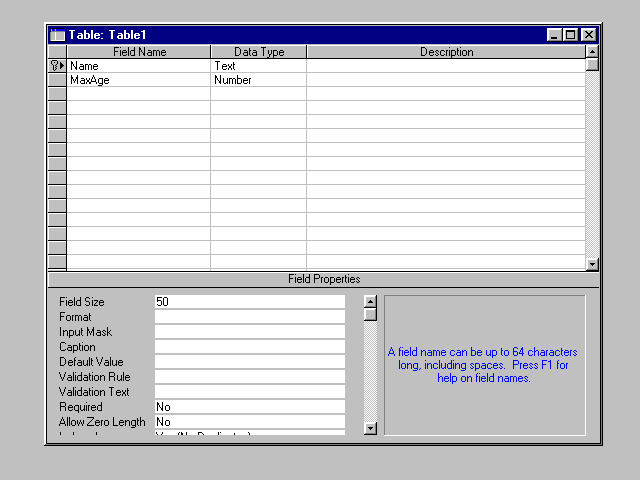Select the Name field name cell

138,66
